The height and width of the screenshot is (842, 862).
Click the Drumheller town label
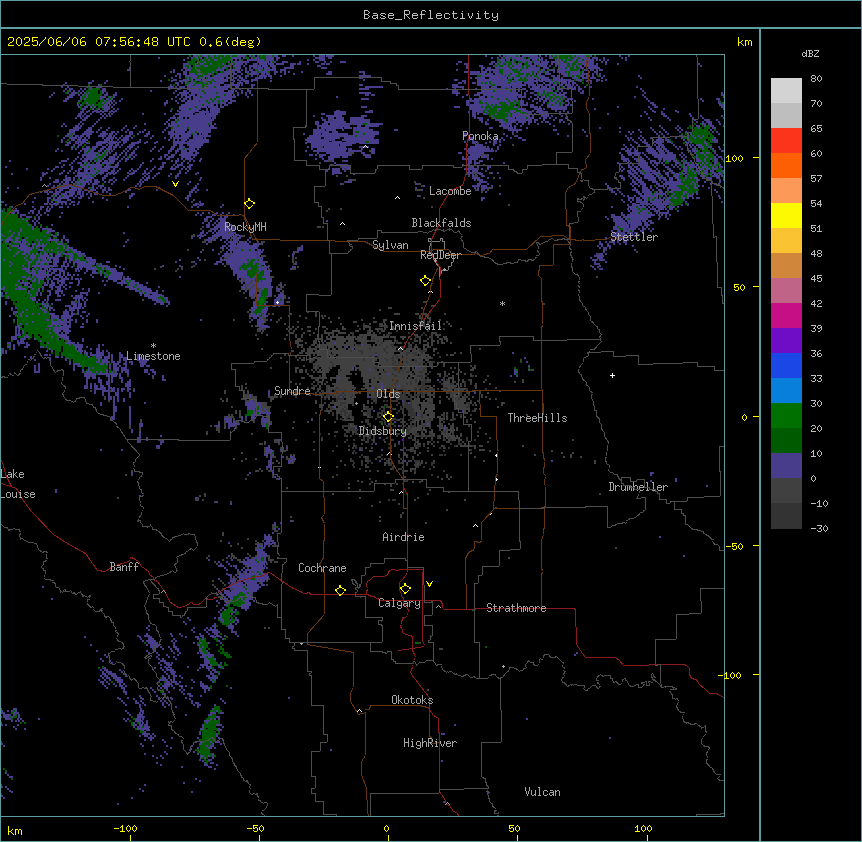638,487
